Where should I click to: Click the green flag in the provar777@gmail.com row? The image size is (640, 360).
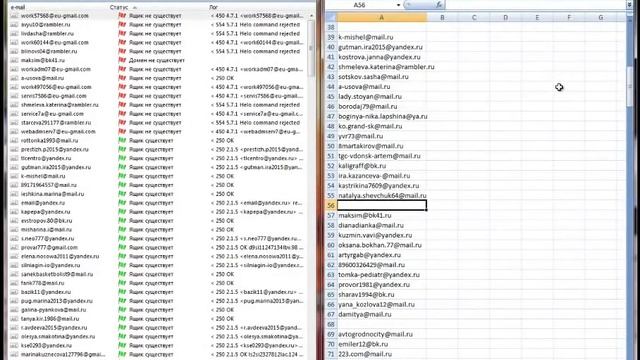122,247
